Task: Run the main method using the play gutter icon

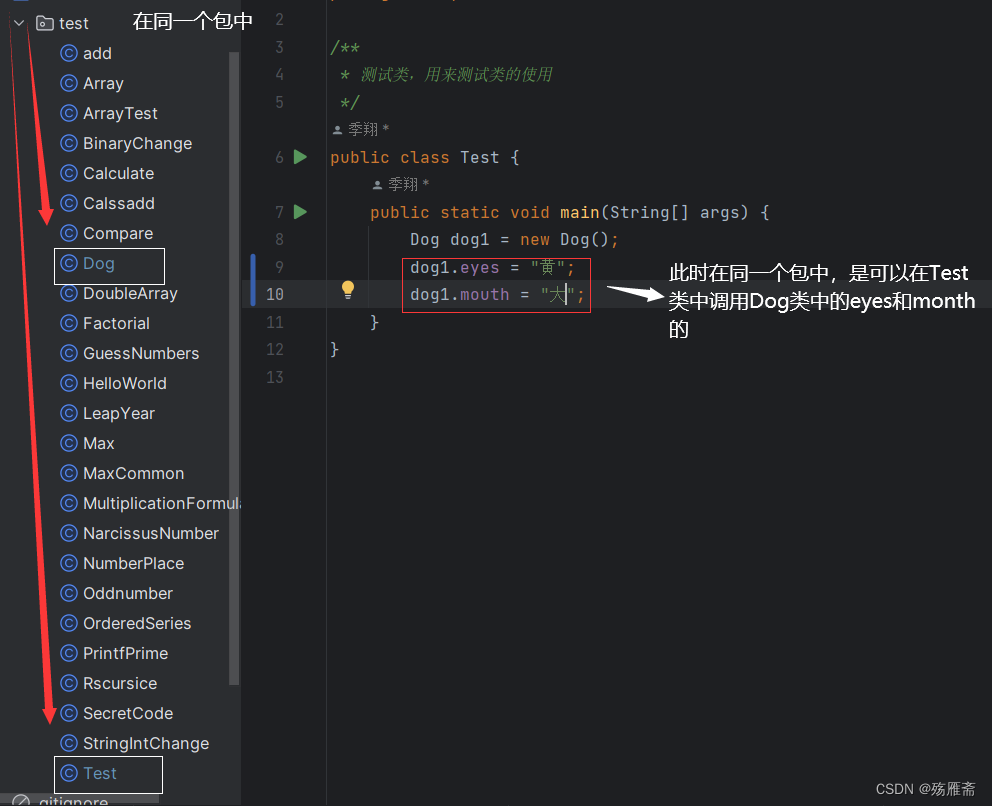Action: click(299, 212)
